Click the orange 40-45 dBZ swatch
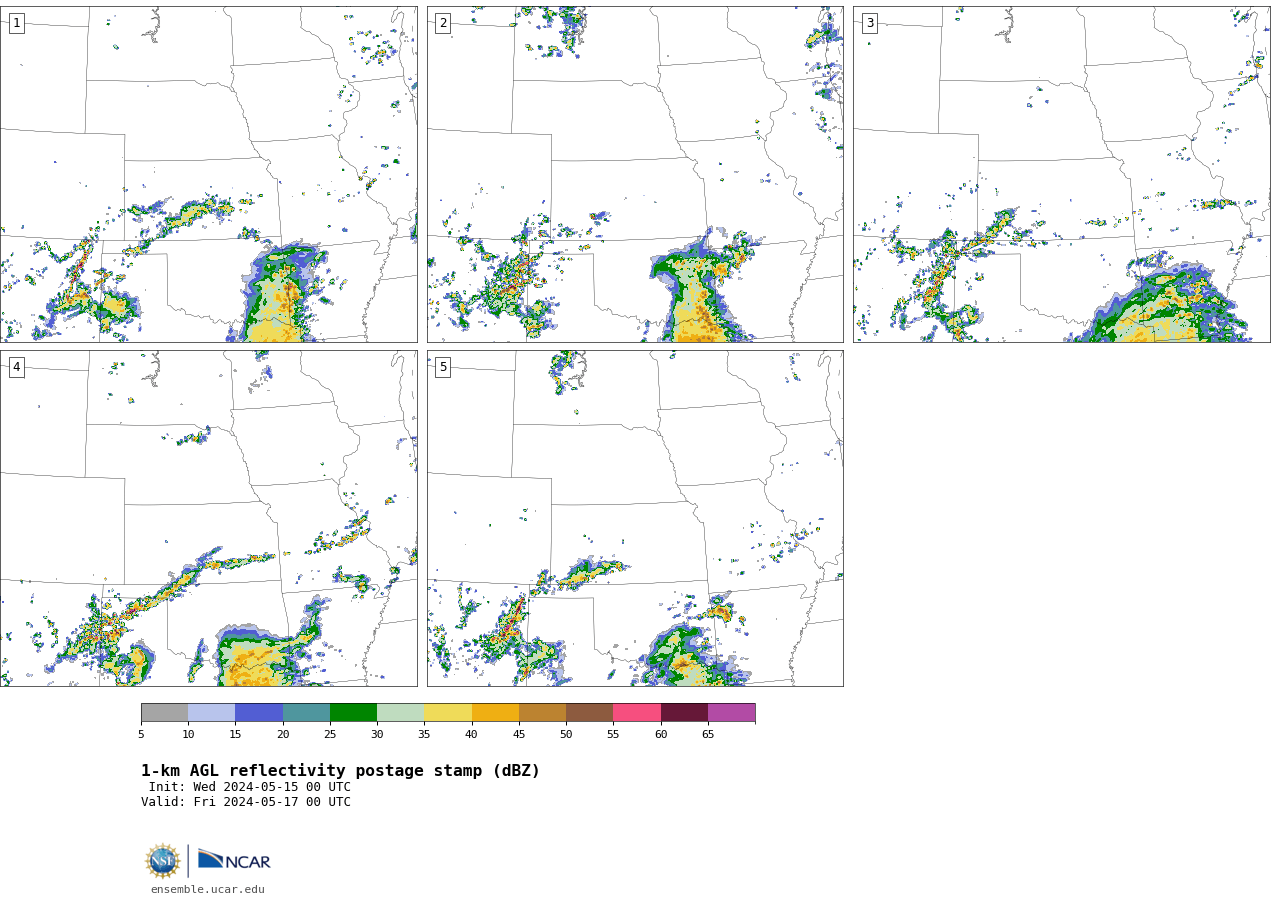1280x901 pixels. click(495, 713)
